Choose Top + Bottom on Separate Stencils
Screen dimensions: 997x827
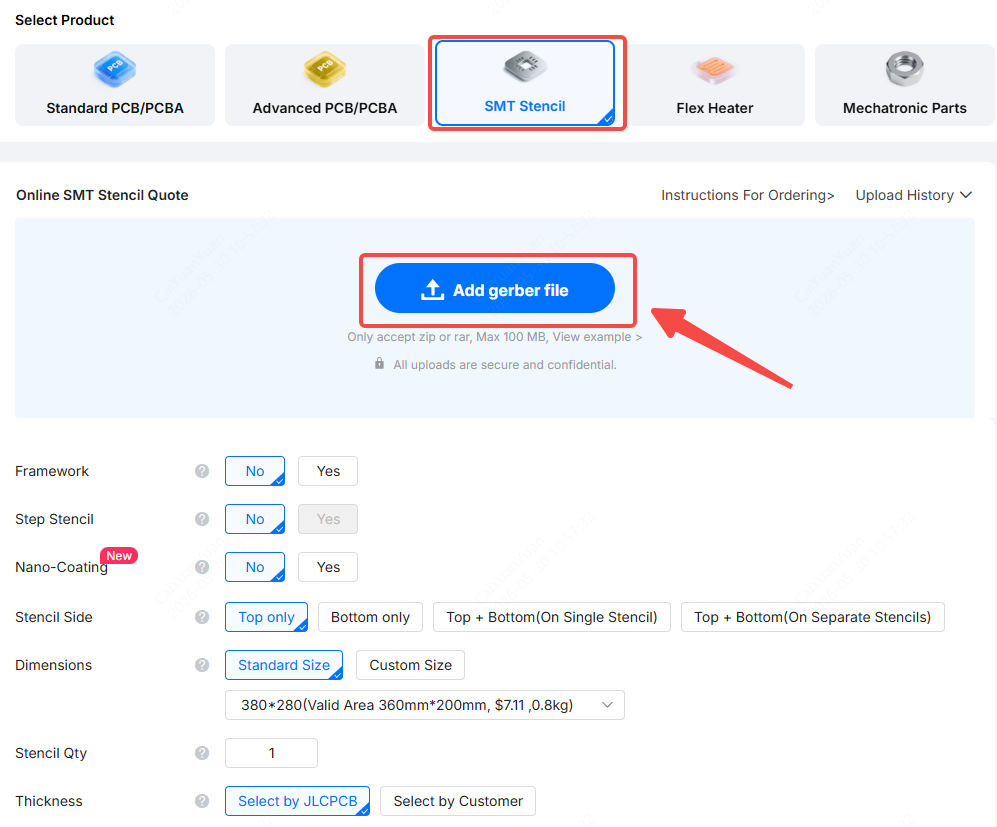tap(813, 617)
